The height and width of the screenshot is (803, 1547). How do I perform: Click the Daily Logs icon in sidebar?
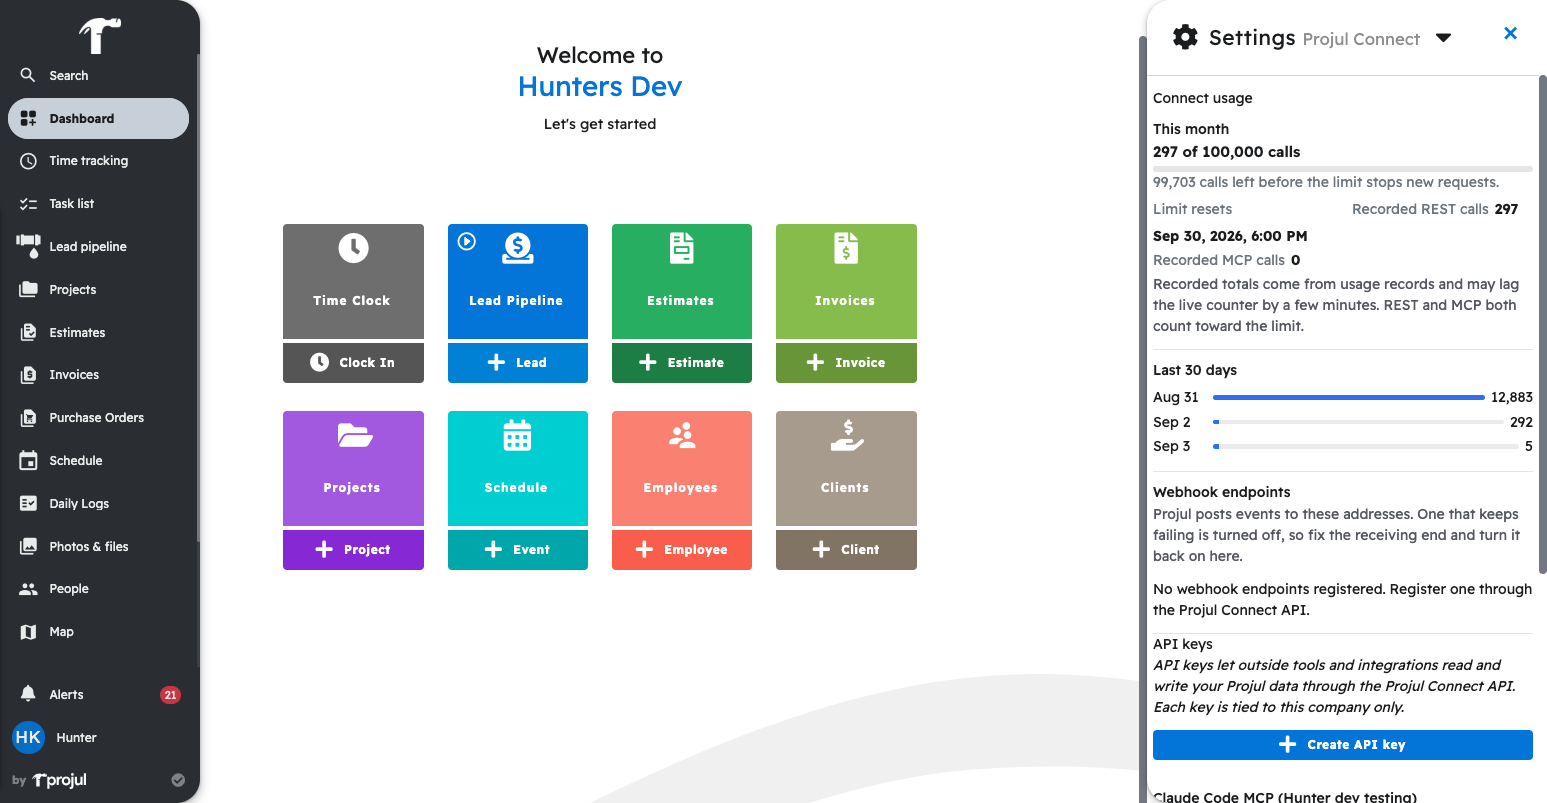click(x=28, y=504)
